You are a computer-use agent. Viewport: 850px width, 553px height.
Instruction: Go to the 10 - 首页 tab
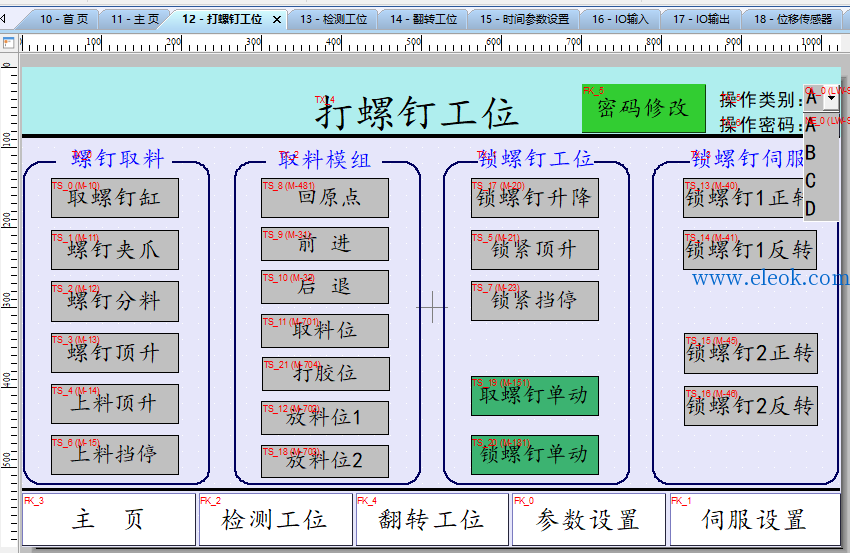[64, 20]
